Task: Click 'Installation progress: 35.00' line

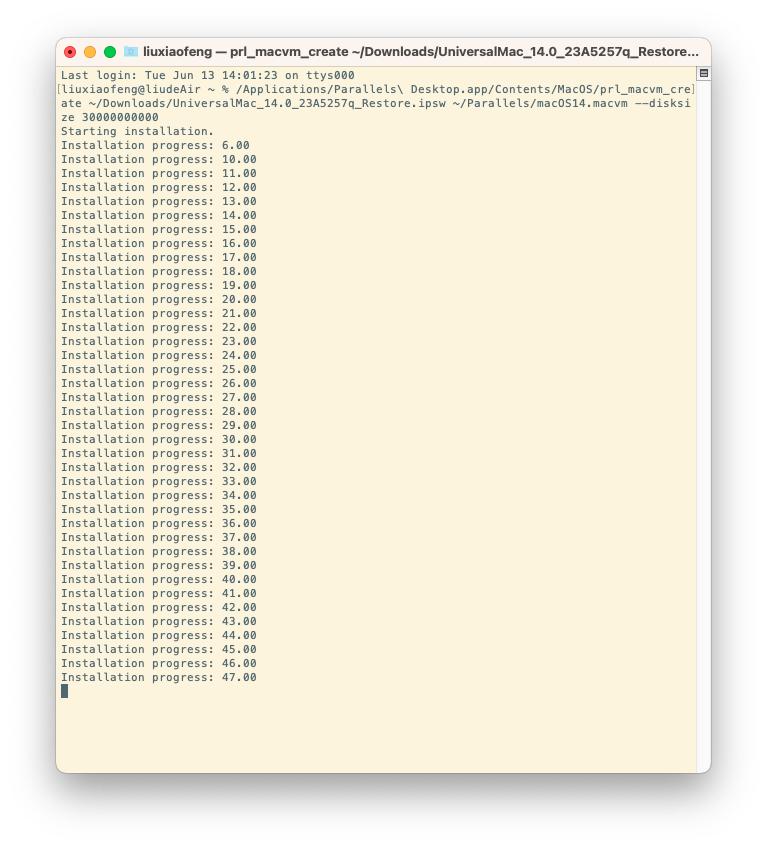Action: tap(158, 509)
